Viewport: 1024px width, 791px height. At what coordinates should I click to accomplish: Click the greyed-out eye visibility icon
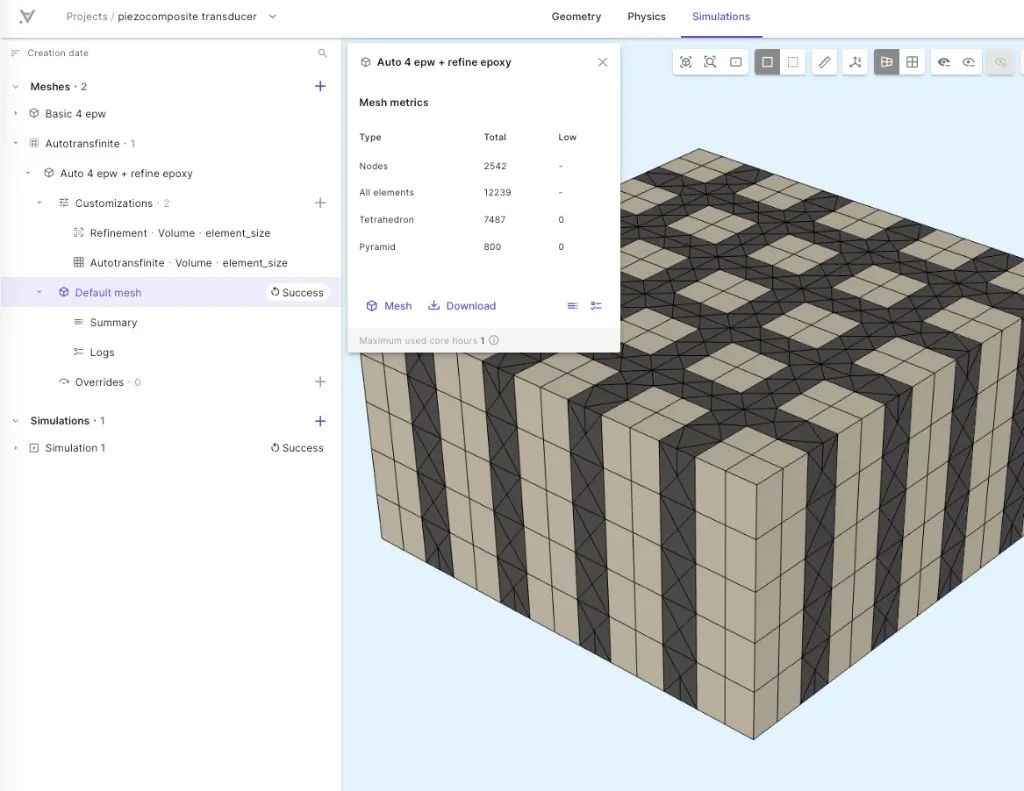tap(1000, 62)
